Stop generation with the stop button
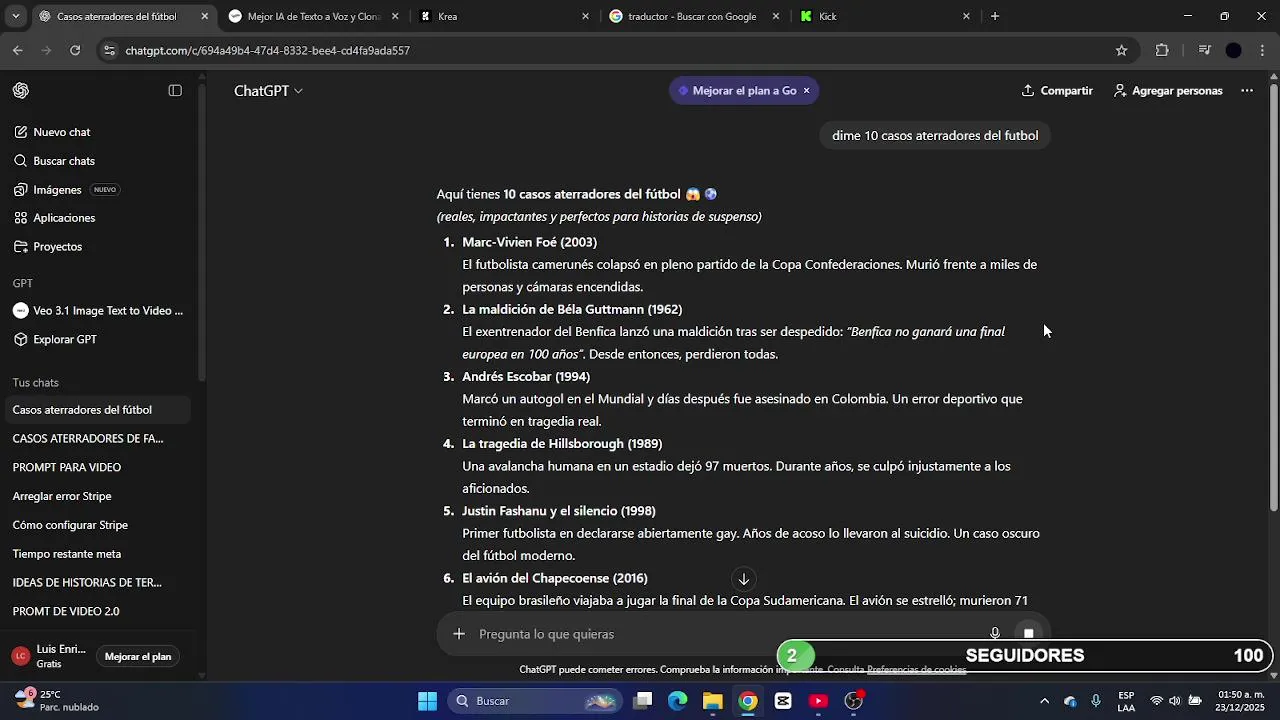This screenshot has width=1280, height=720. (x=1028, y=634)
